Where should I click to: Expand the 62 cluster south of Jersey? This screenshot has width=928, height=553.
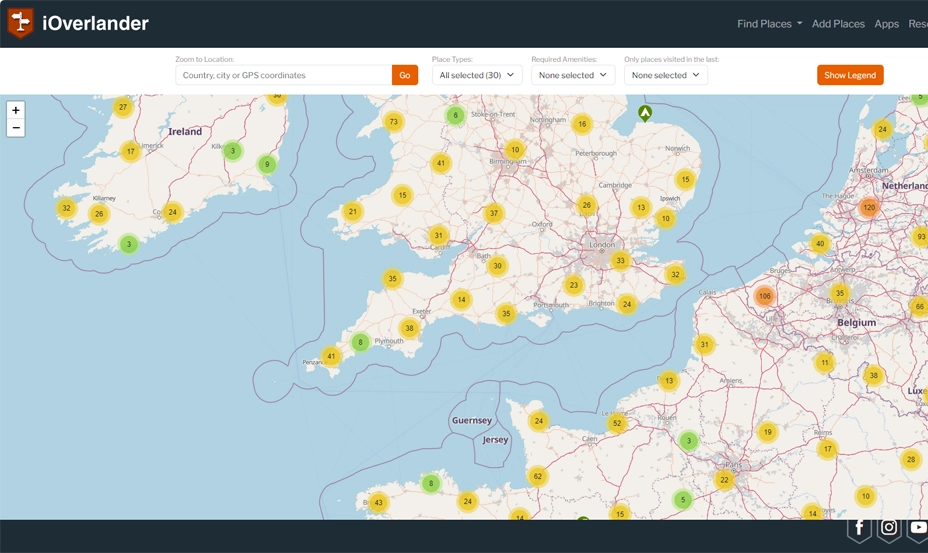(537, 477)
